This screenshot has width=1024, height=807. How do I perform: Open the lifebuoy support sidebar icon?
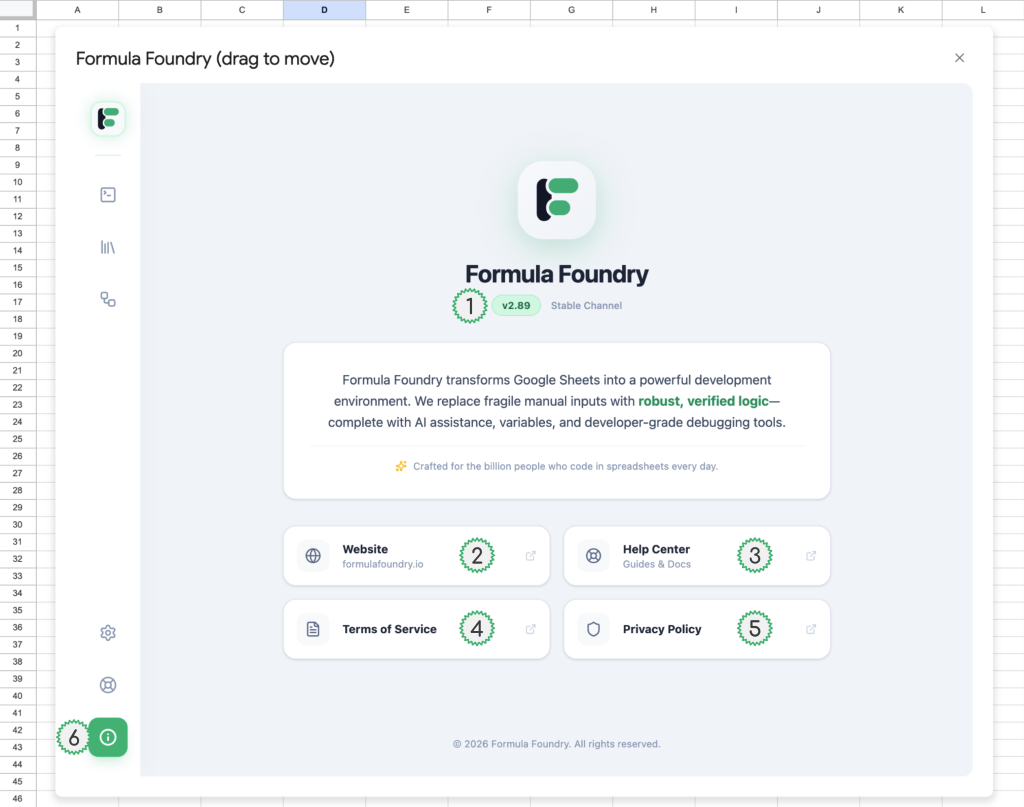coord(108,685)
